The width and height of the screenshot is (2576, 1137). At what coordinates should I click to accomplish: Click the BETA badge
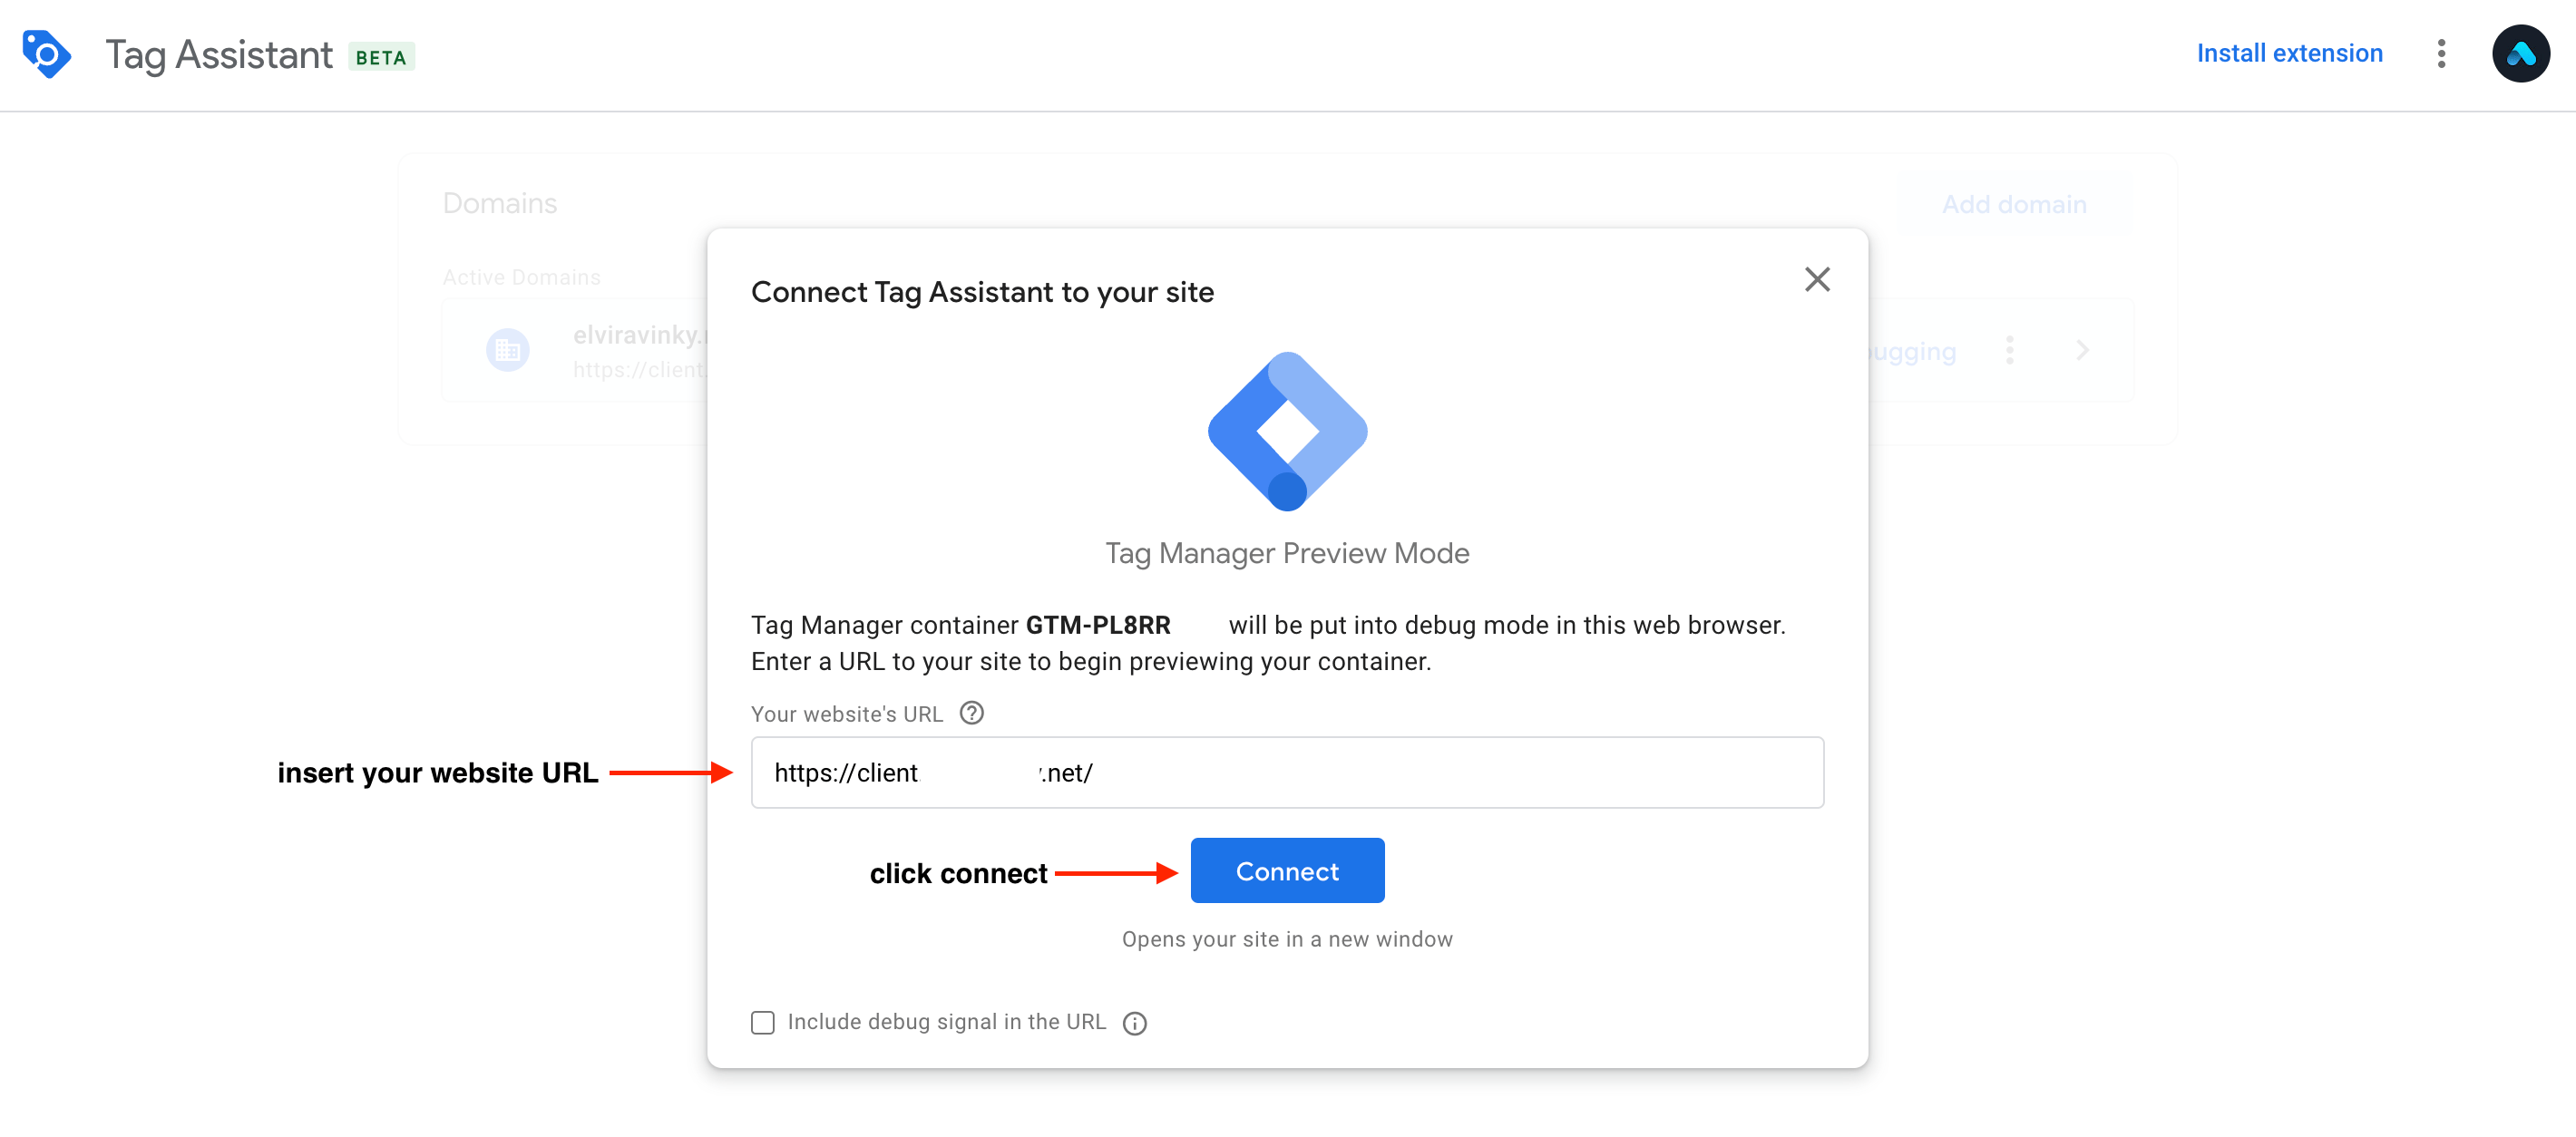pyautogui.click(x=381, y=57)
